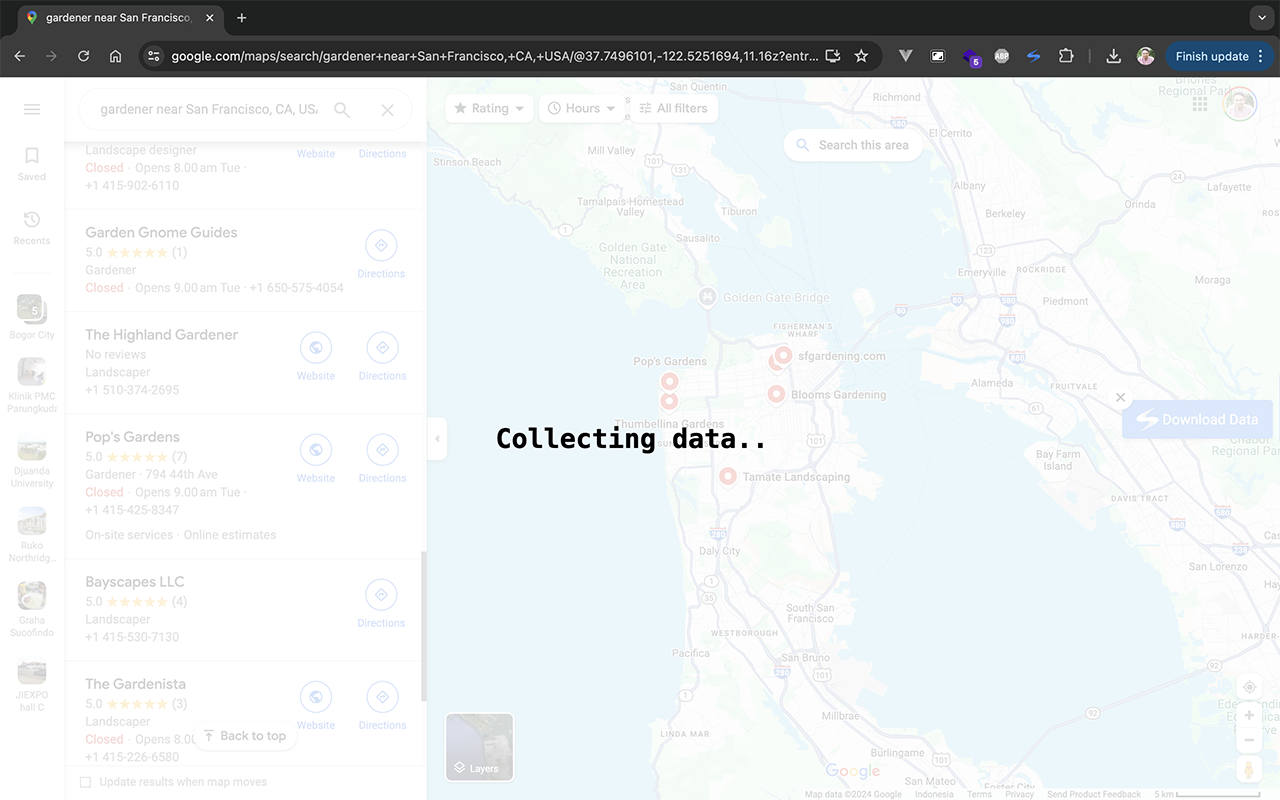Zoom in on the map
This screenshot has height=800, width=1280.
[x=1249, y=716]
